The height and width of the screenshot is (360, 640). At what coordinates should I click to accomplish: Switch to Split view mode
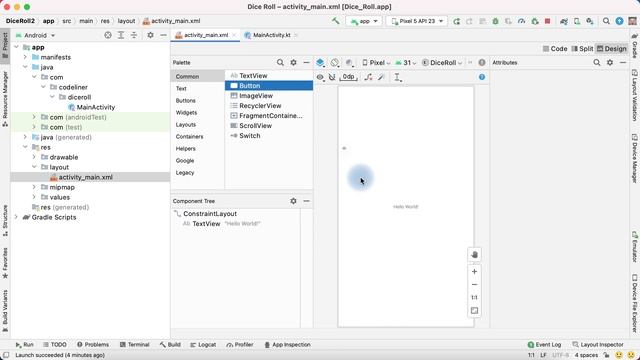pos(582,49)
